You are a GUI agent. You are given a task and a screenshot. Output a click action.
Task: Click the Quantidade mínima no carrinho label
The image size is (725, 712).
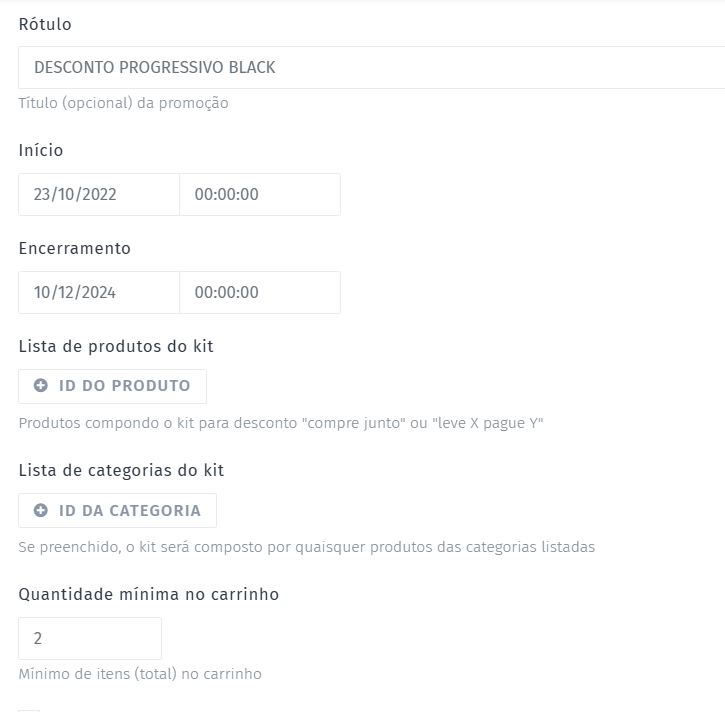click(149, 594)
